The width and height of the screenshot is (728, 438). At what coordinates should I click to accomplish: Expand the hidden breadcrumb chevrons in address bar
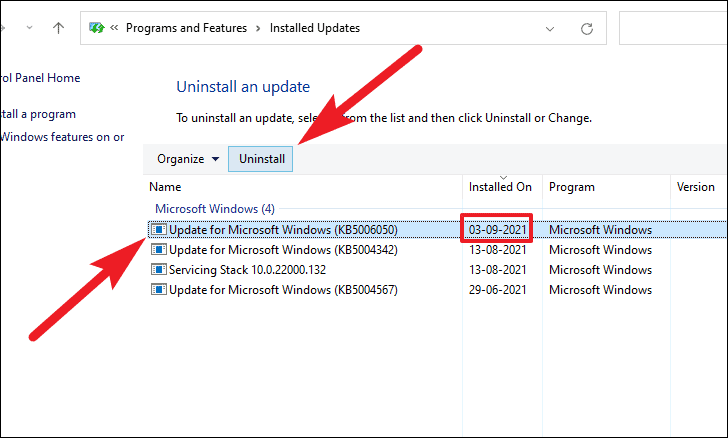(114, 28)
